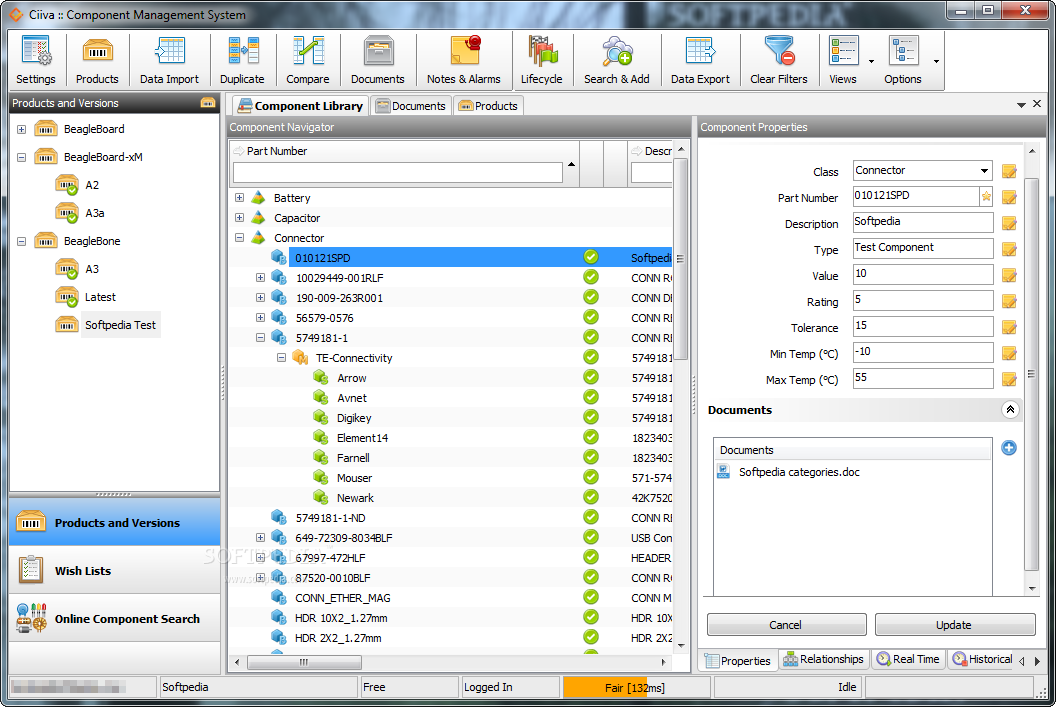Click the edit icon beside Type field
Image resolution: width=1056 pixels, height=707 pixels.
pos(1009,249)
